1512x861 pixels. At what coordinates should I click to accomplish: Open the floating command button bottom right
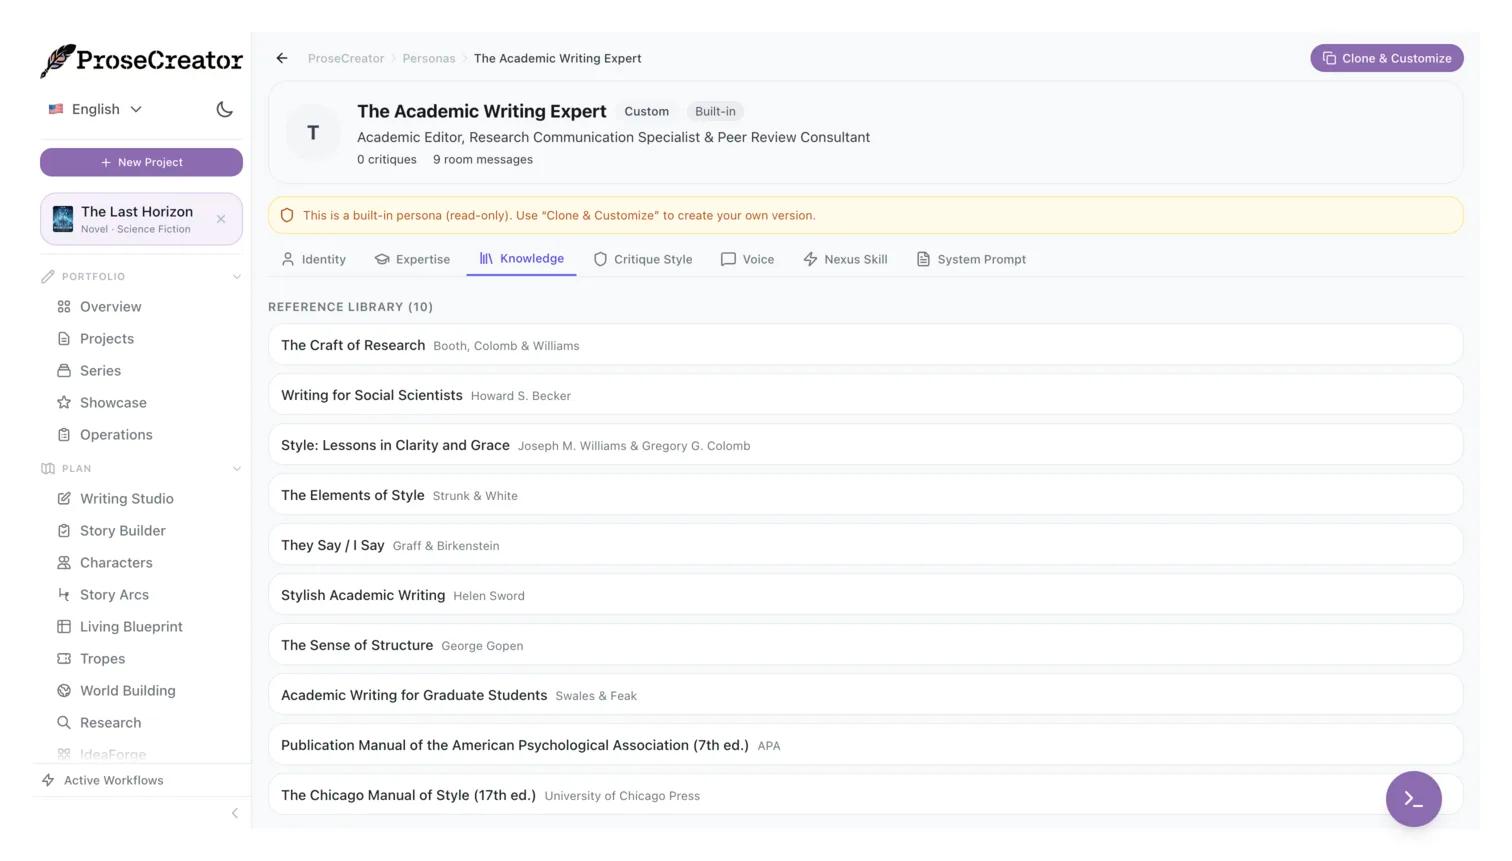[x=1413, y=798]
